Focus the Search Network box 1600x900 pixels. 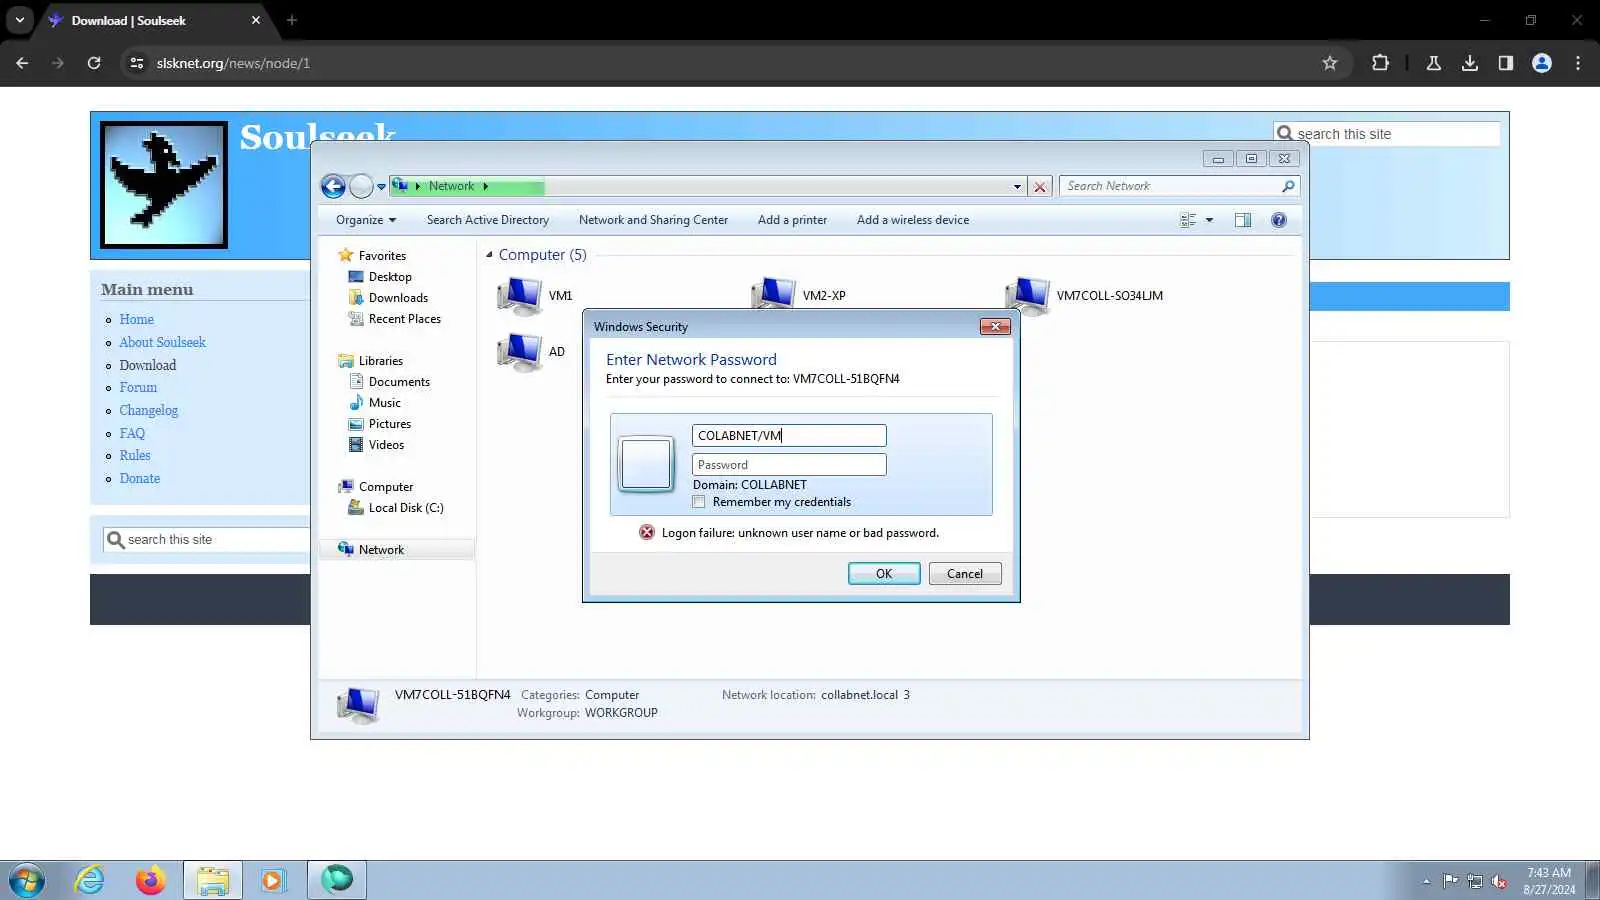click(x=1170, y=186)
